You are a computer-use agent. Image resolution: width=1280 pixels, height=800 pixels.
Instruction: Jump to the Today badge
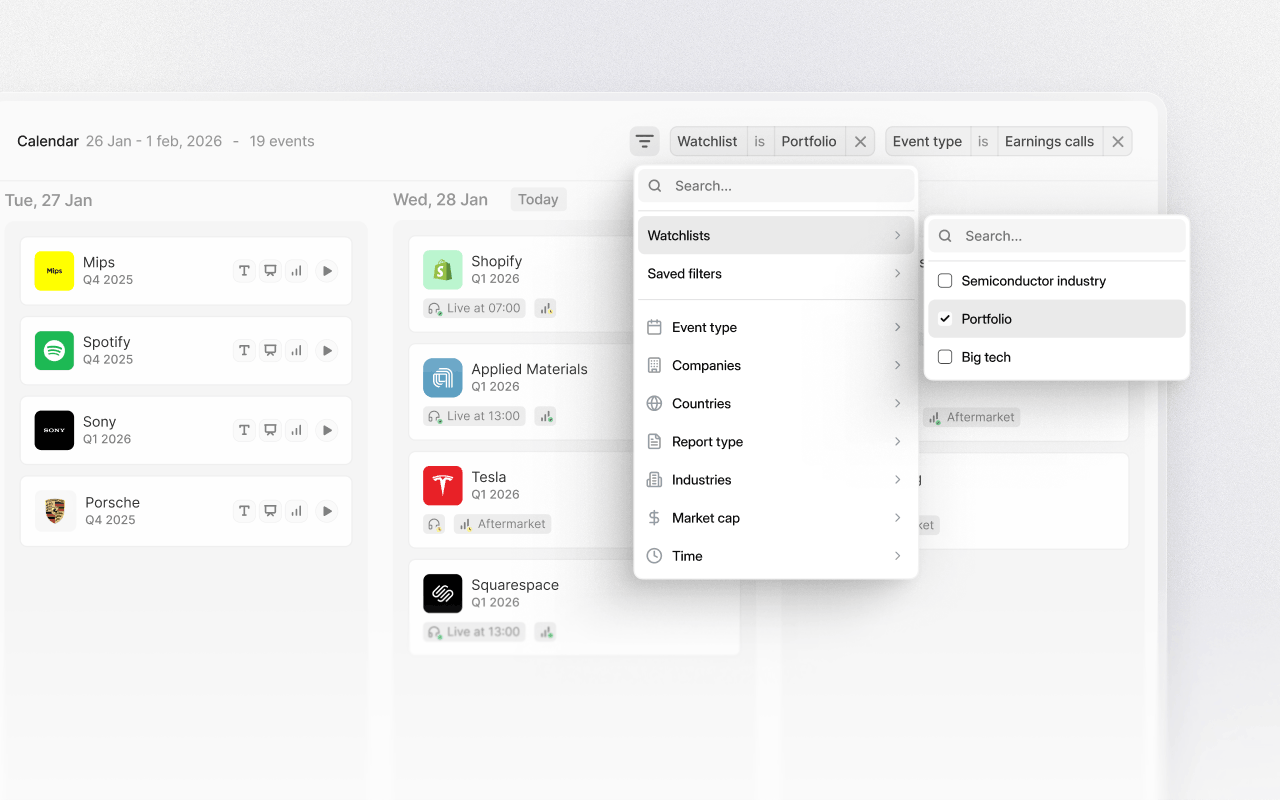point(538,199)
